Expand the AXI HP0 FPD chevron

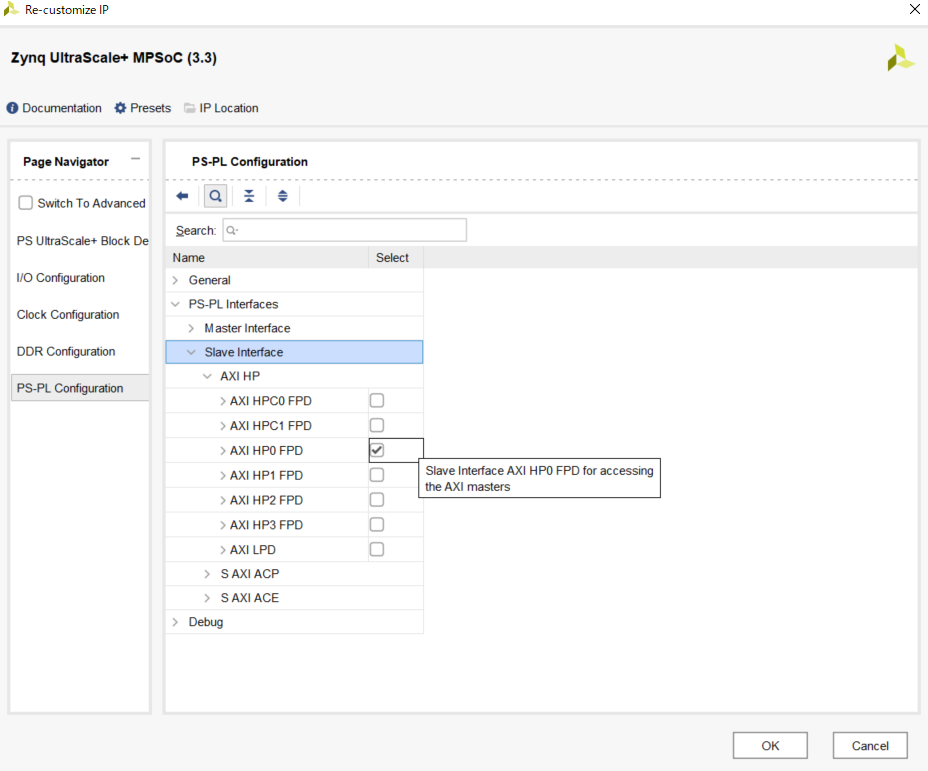tap(223, 451)
